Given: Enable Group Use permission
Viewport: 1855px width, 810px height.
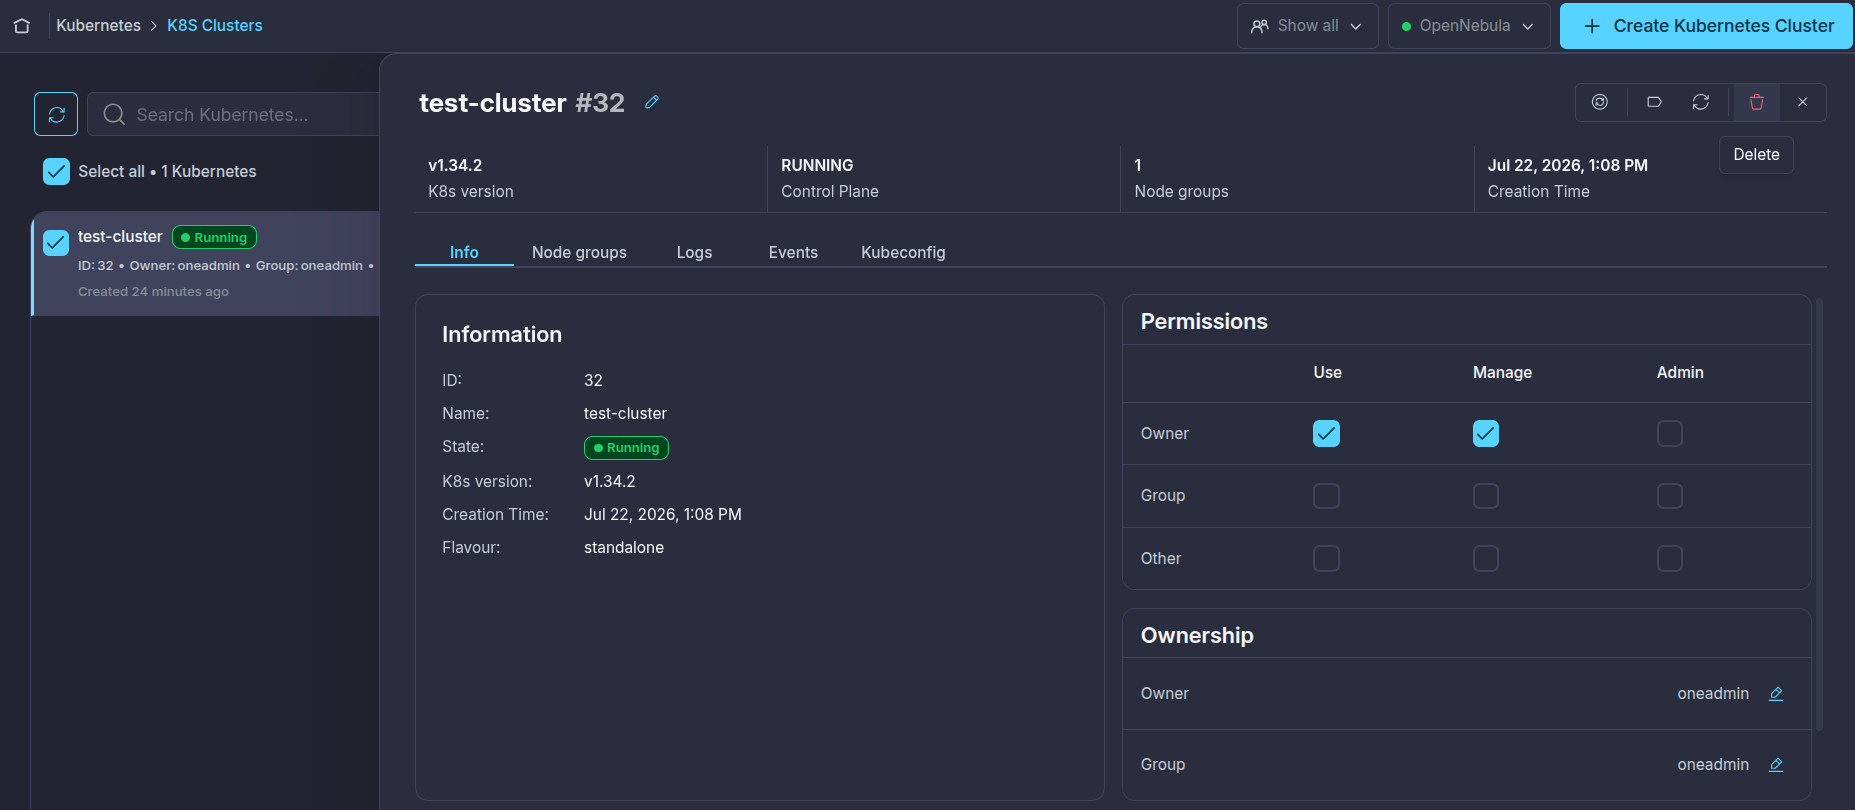Looking at the screenshot, I should pos(1326,496).
